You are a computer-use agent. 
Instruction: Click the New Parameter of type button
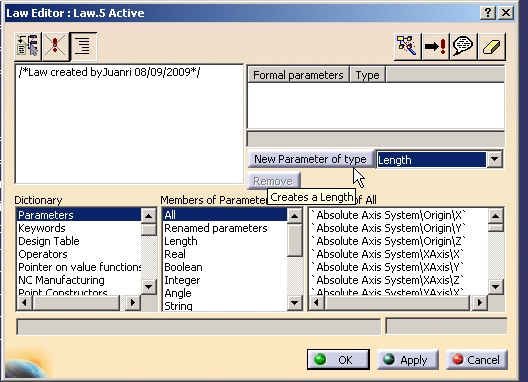(x=310, y=159)
